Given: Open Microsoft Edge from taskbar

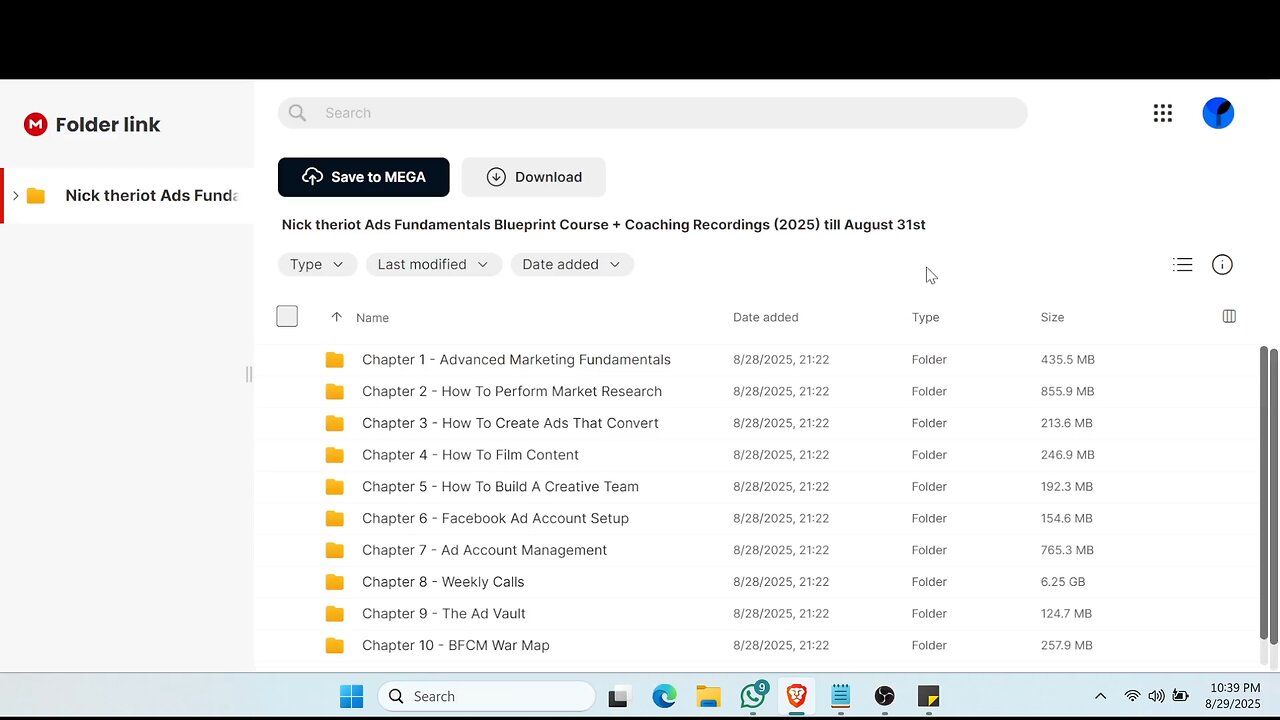Looking at the screenshot, I should pos(664,696).
